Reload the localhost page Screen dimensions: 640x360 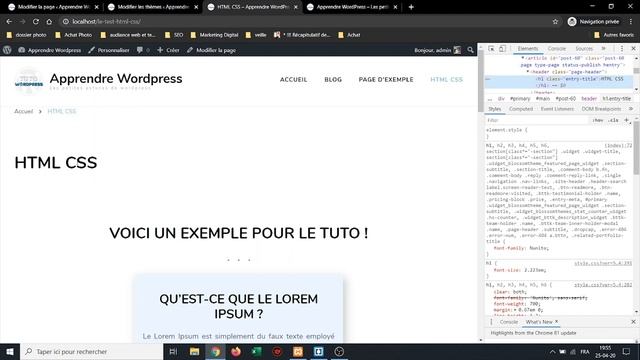36,22
